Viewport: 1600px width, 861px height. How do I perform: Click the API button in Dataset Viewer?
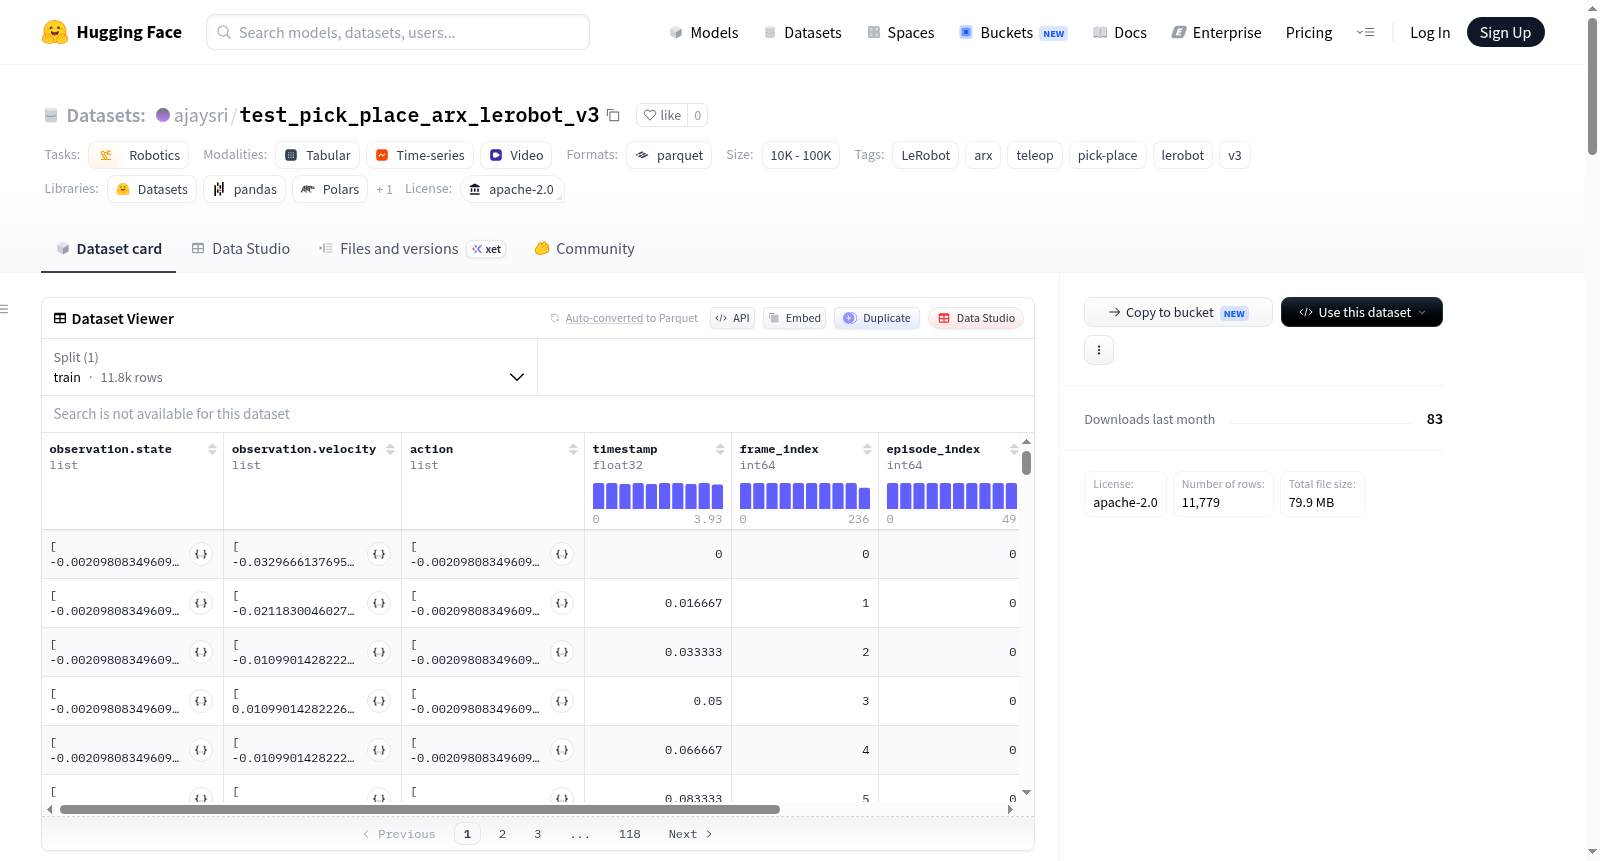(x=732, y=318)
